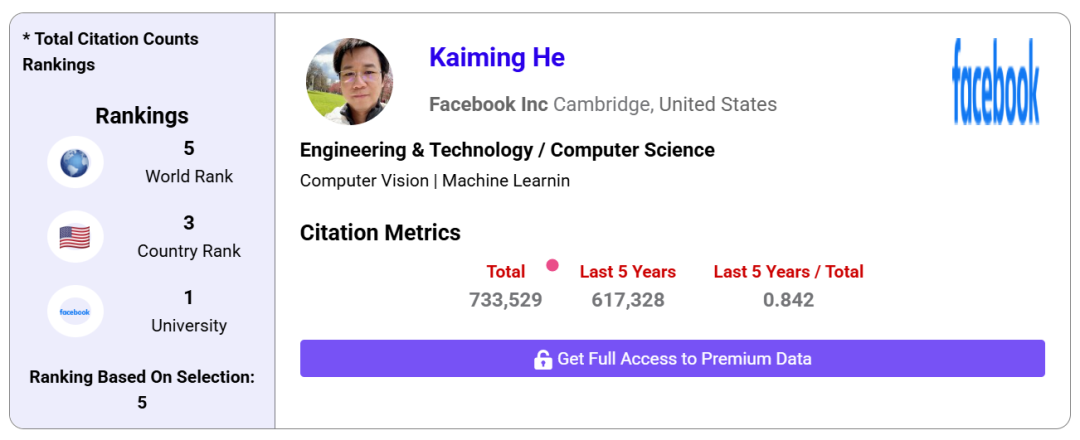Click the small facebook University rank icon

[75, 312]
